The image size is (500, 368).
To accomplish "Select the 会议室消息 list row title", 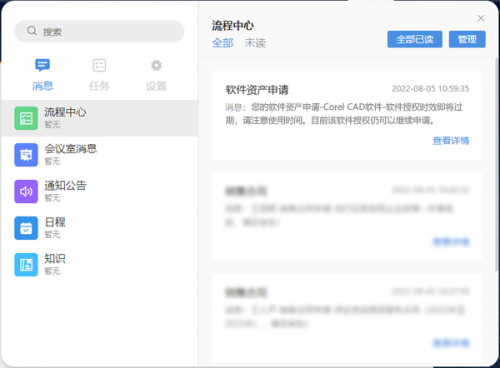I will (x=71, y=149).
